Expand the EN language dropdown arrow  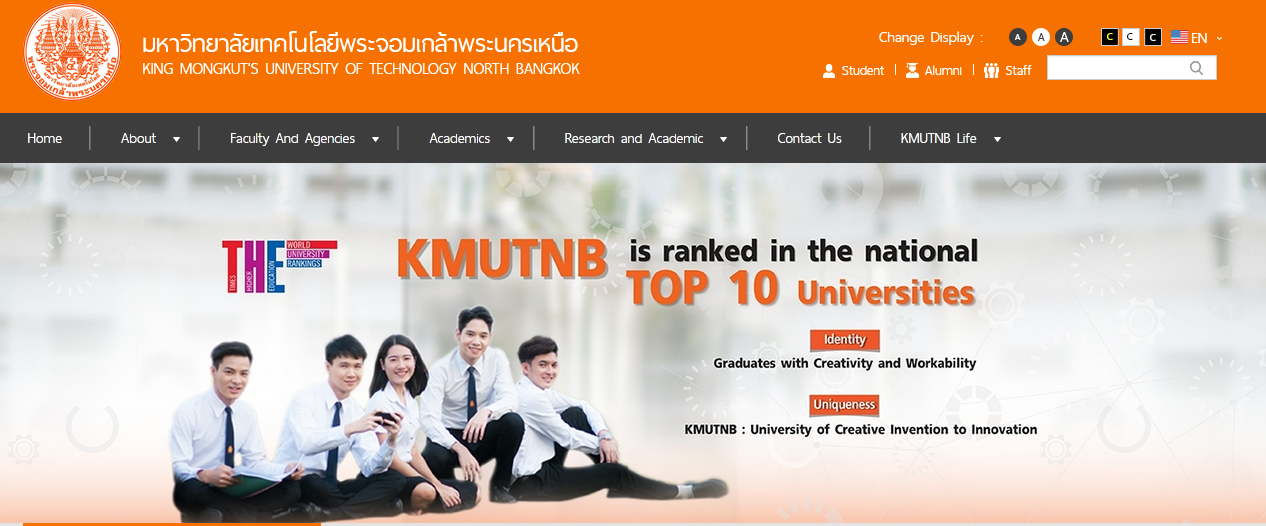click(x=1219, y=38)
